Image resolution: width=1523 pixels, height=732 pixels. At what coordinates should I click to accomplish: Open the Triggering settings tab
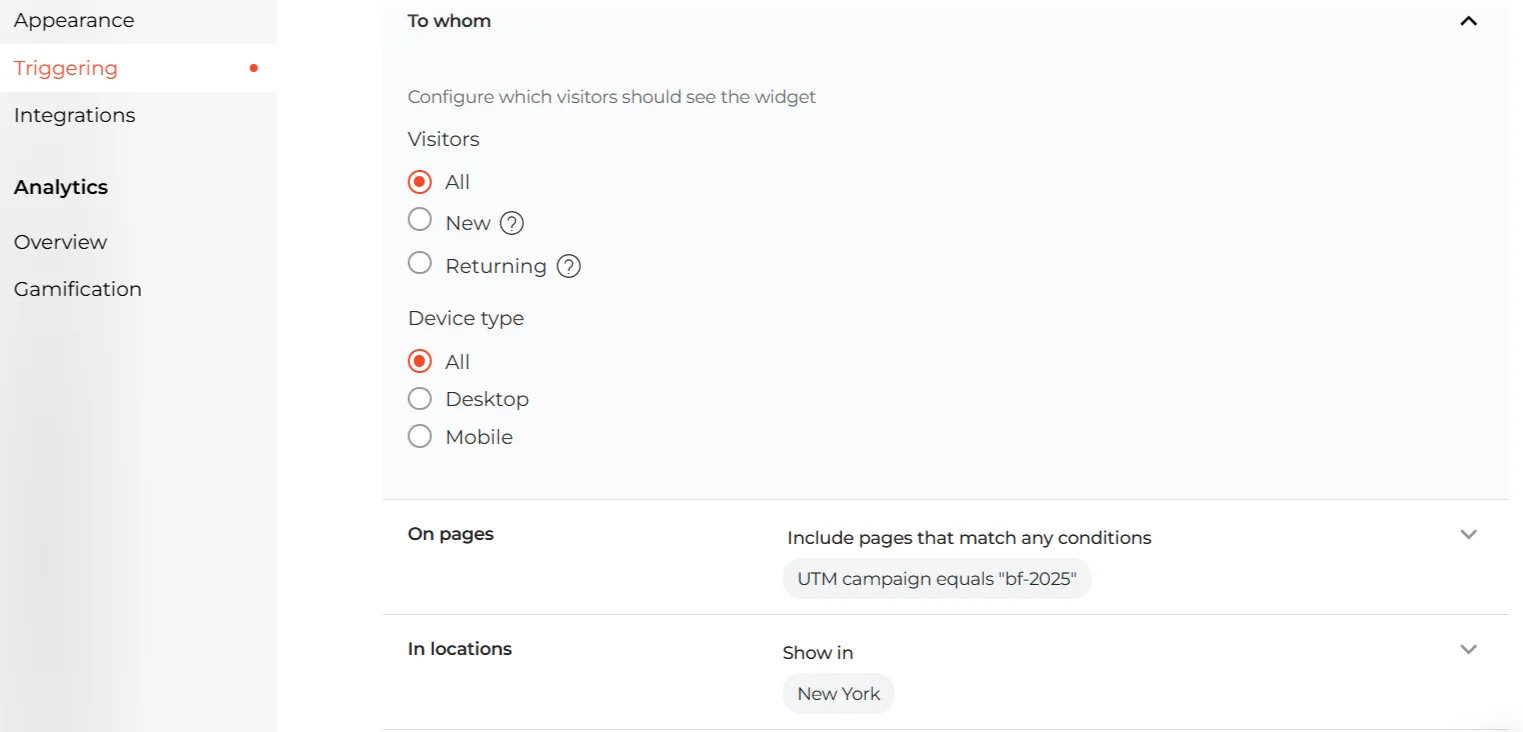click(66, 68)
